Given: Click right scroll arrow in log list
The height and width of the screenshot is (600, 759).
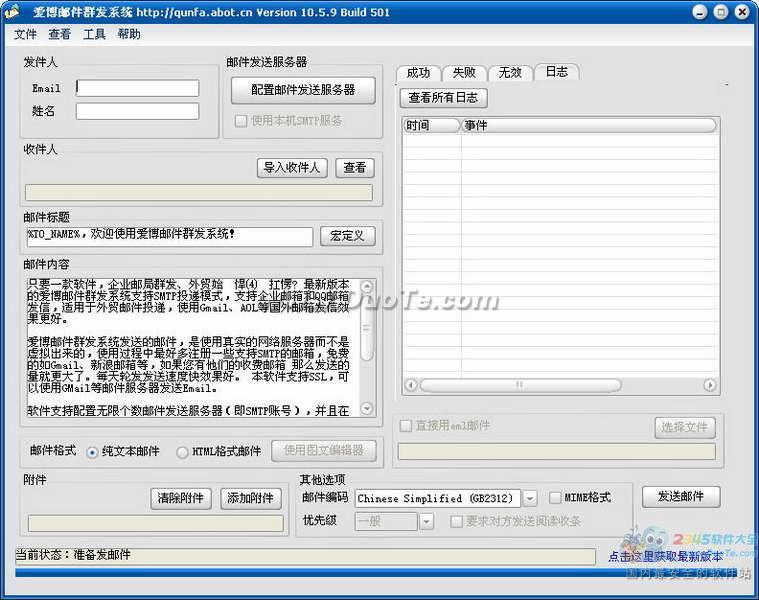Looking at the screenshot, I should pyautogui.click(x=710, y=385).
